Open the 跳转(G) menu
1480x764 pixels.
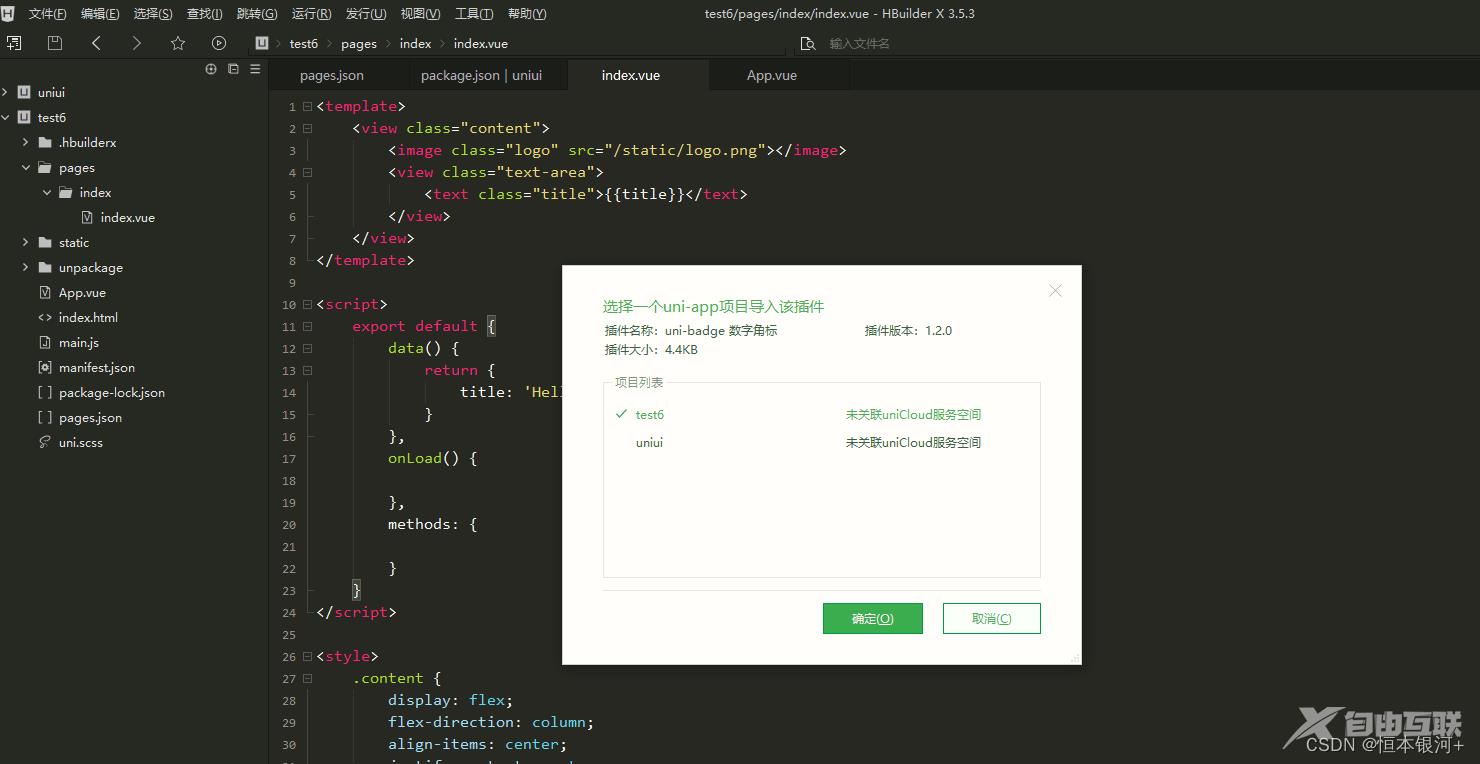click(x=257, y=13)
